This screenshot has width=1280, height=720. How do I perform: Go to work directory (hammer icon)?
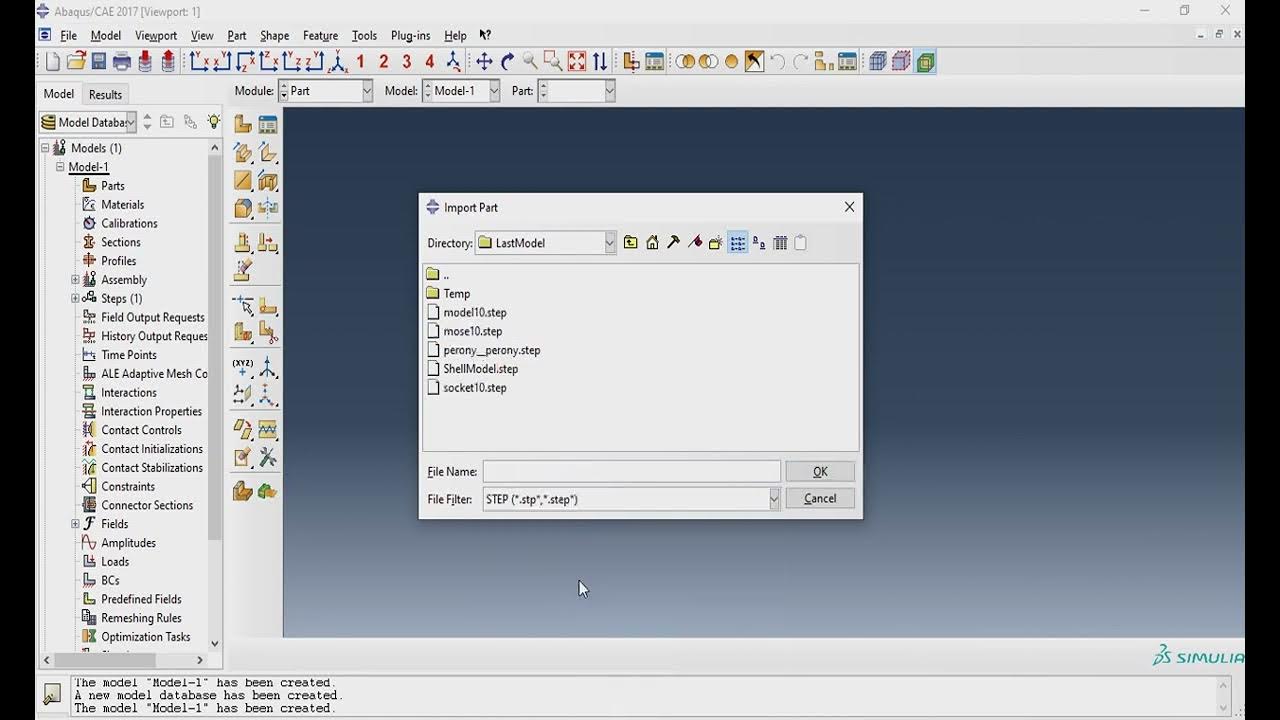pos(673,243)
